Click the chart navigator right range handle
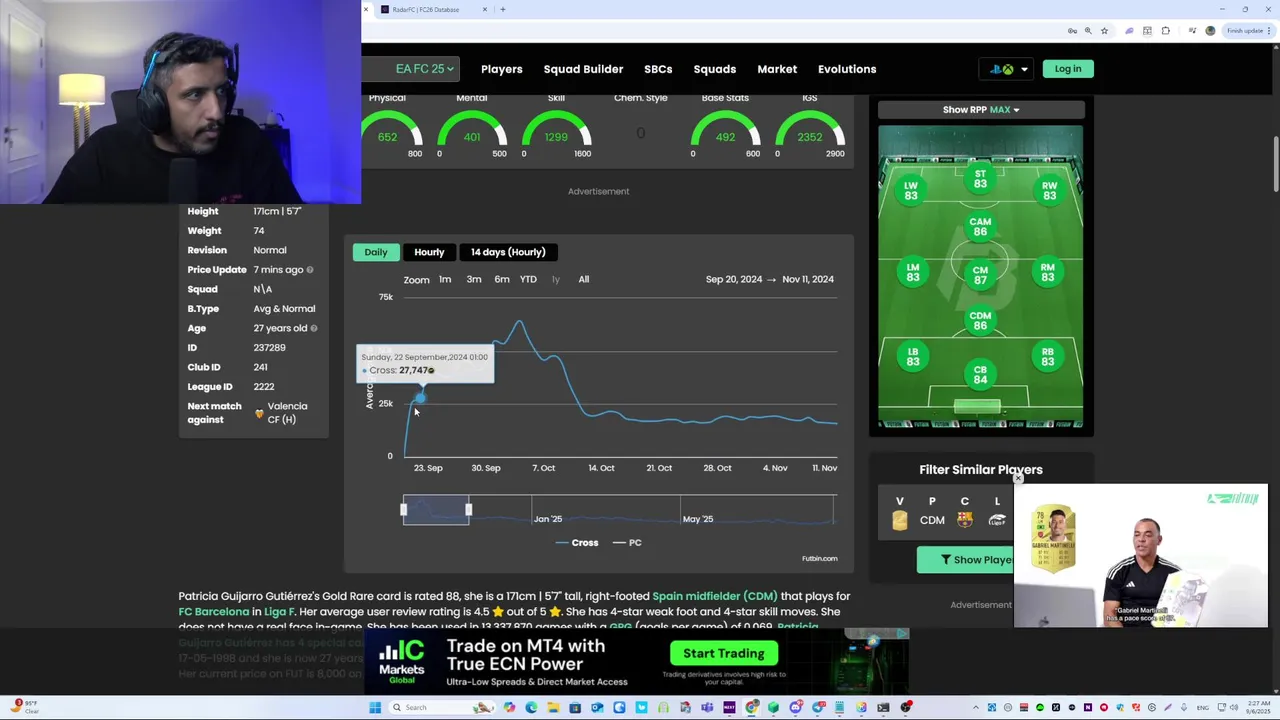The width and height of the screenshot is (1280, 720). [x=468, y=510]
